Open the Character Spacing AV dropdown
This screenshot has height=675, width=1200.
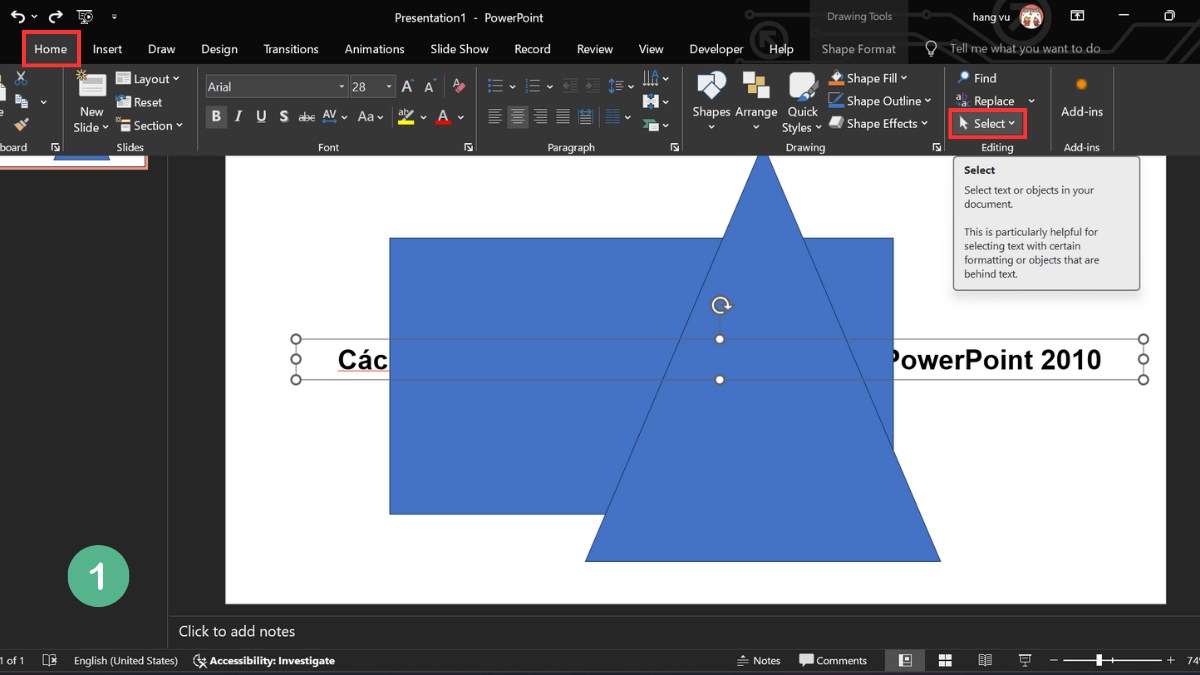tap(334, 117)
